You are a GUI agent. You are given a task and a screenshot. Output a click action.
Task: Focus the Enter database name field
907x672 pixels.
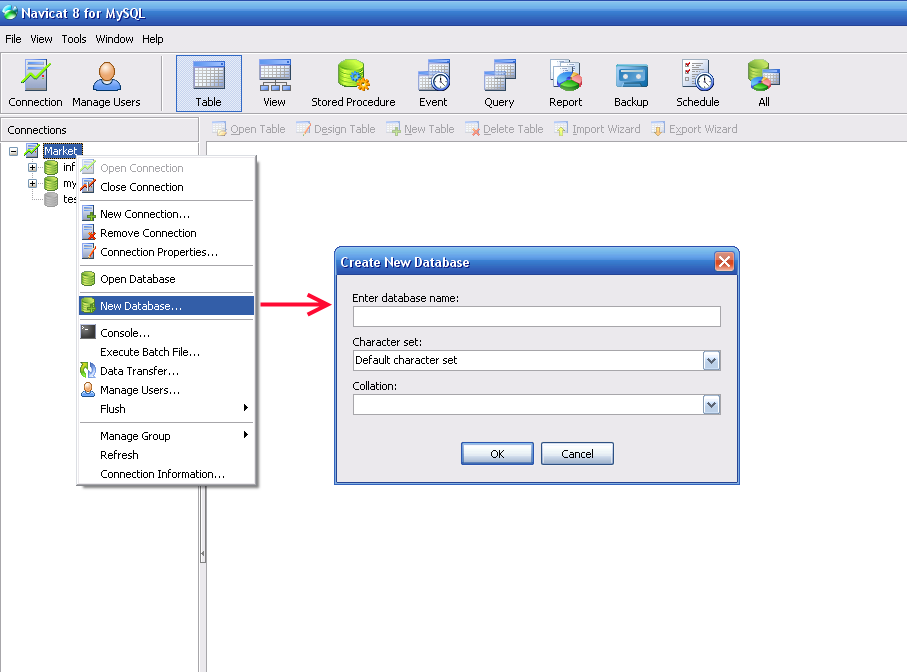click(x=537, y=316)
